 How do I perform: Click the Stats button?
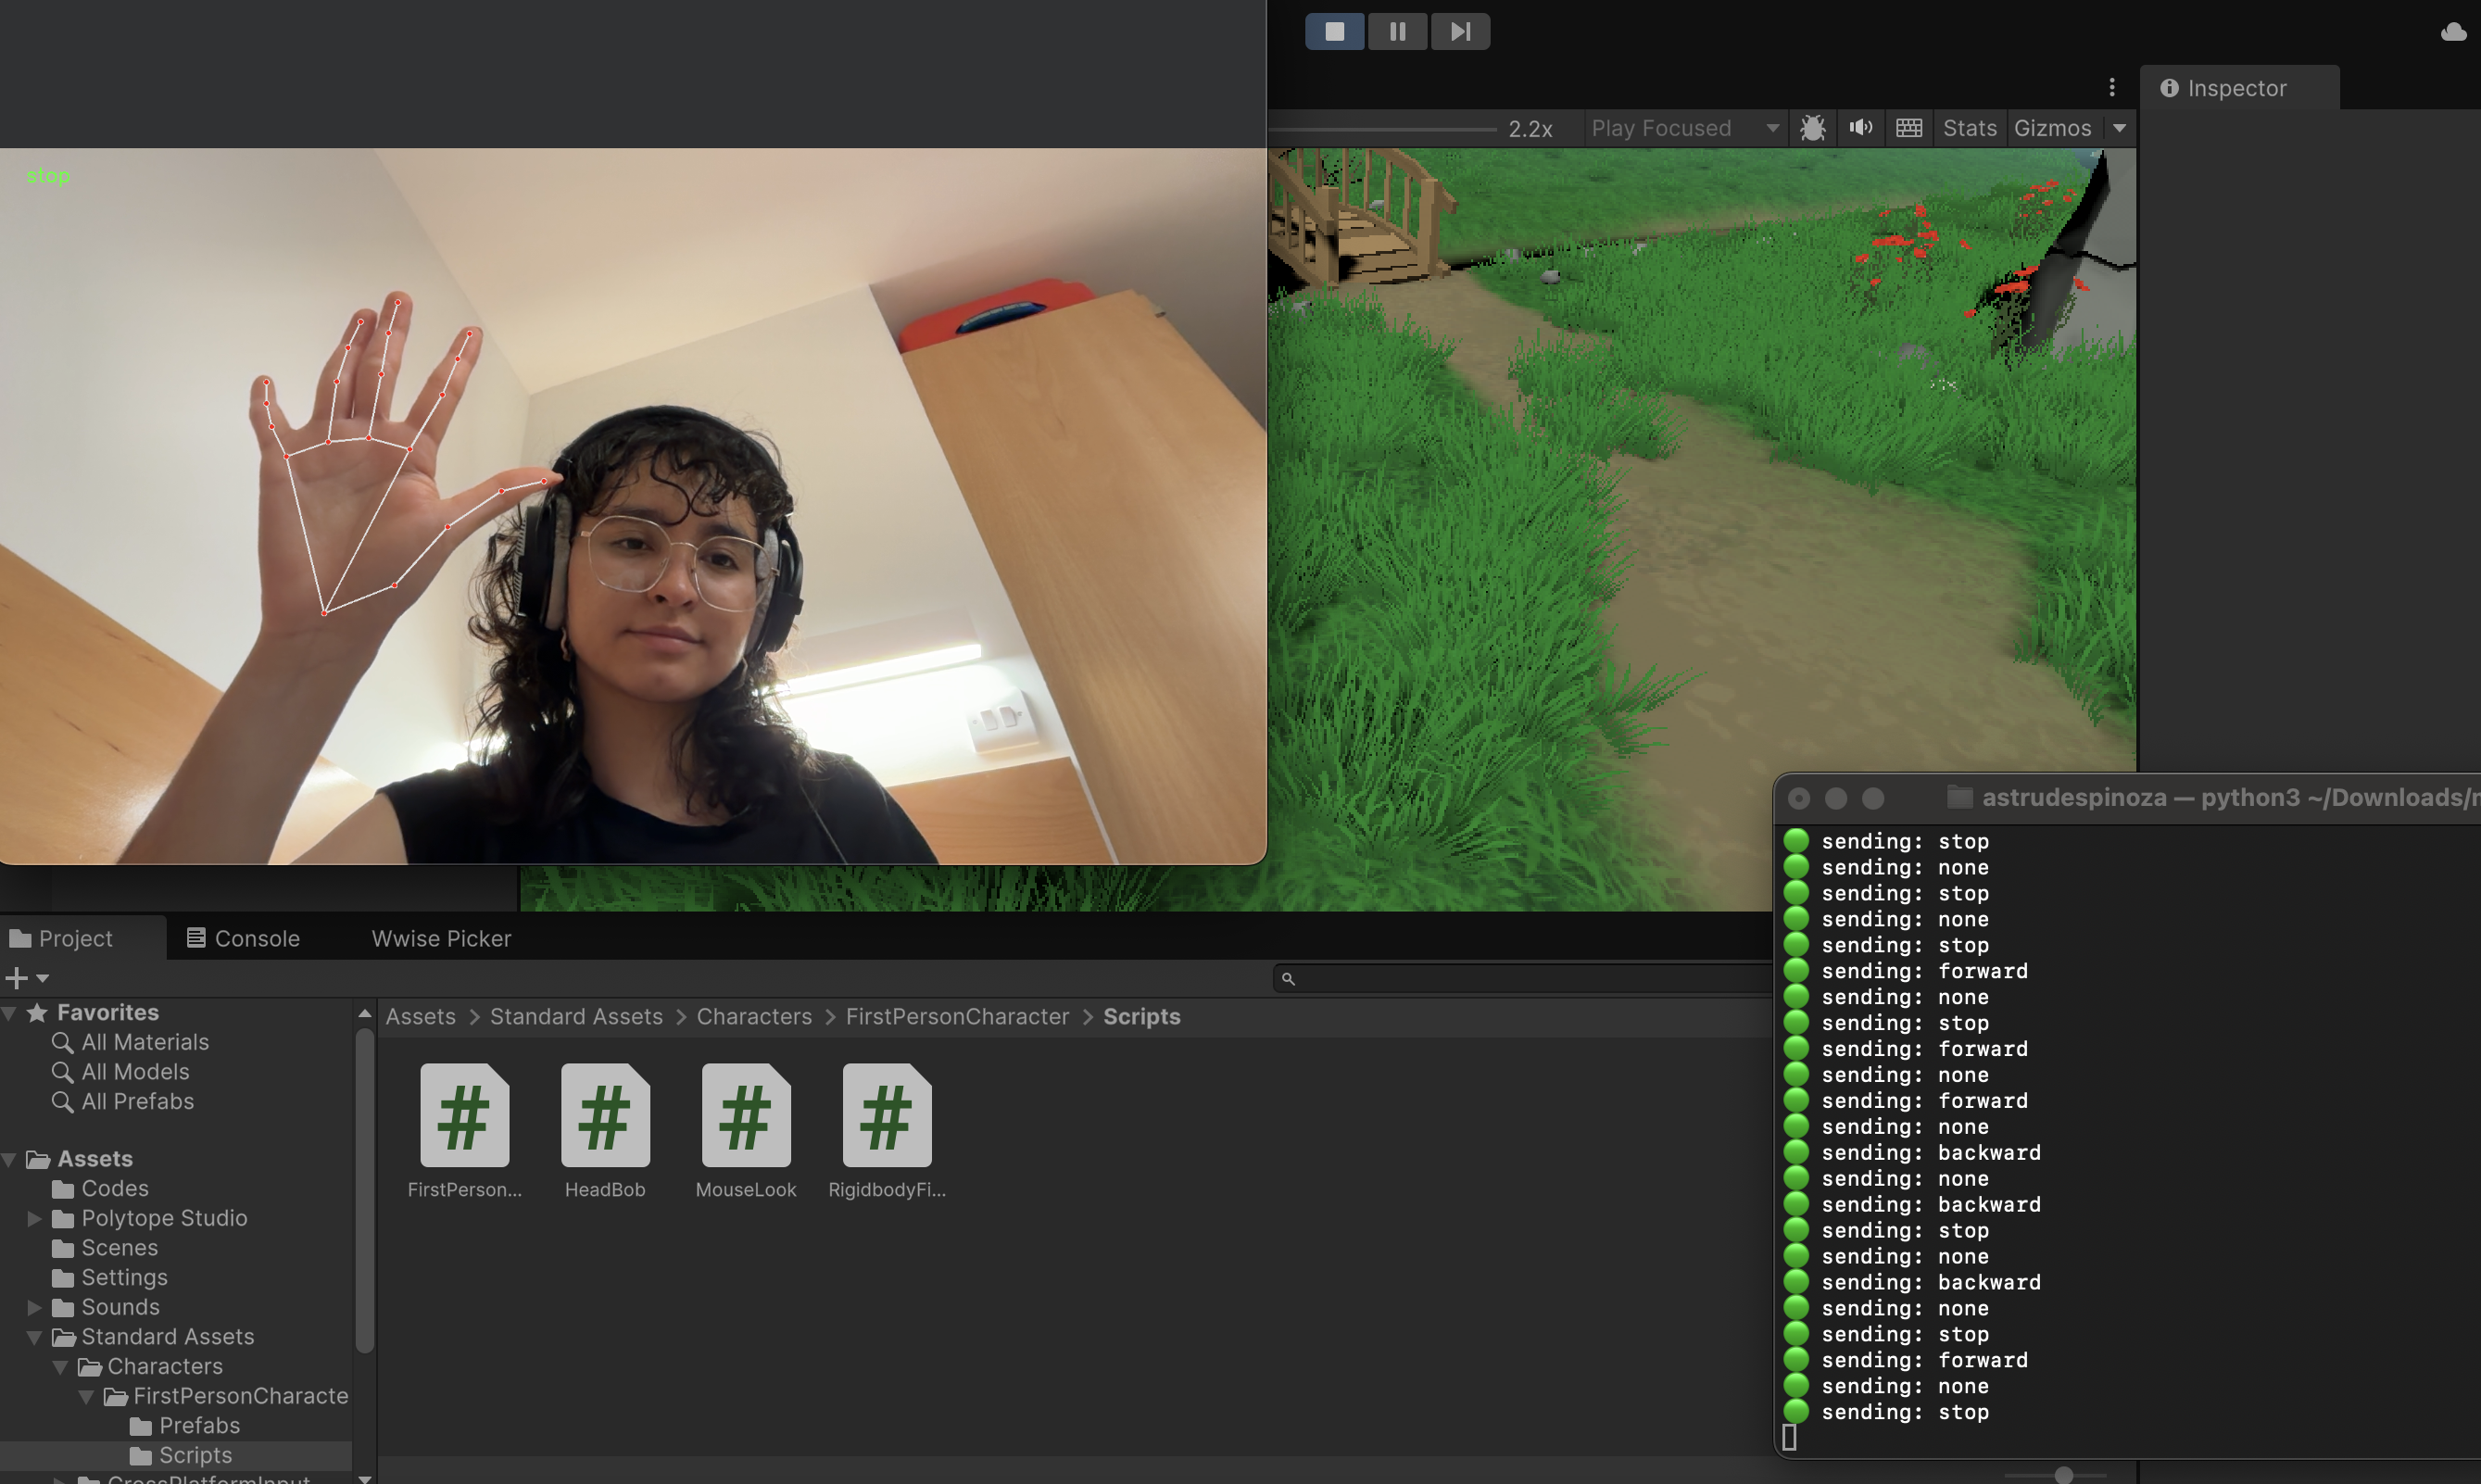pos(1968,128)
